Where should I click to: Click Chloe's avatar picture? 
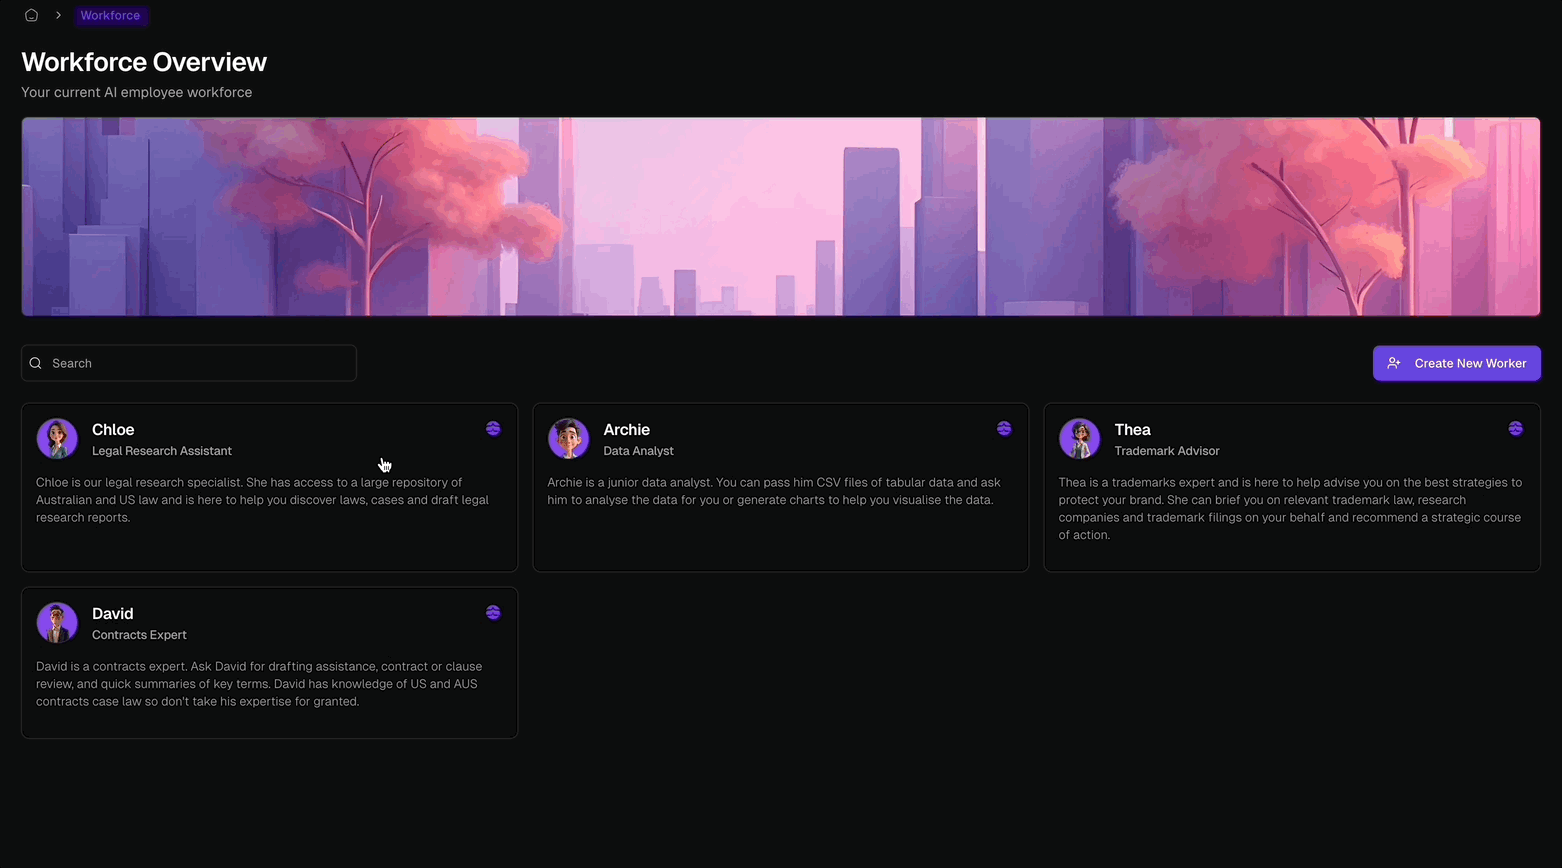[x=56, y=437]
